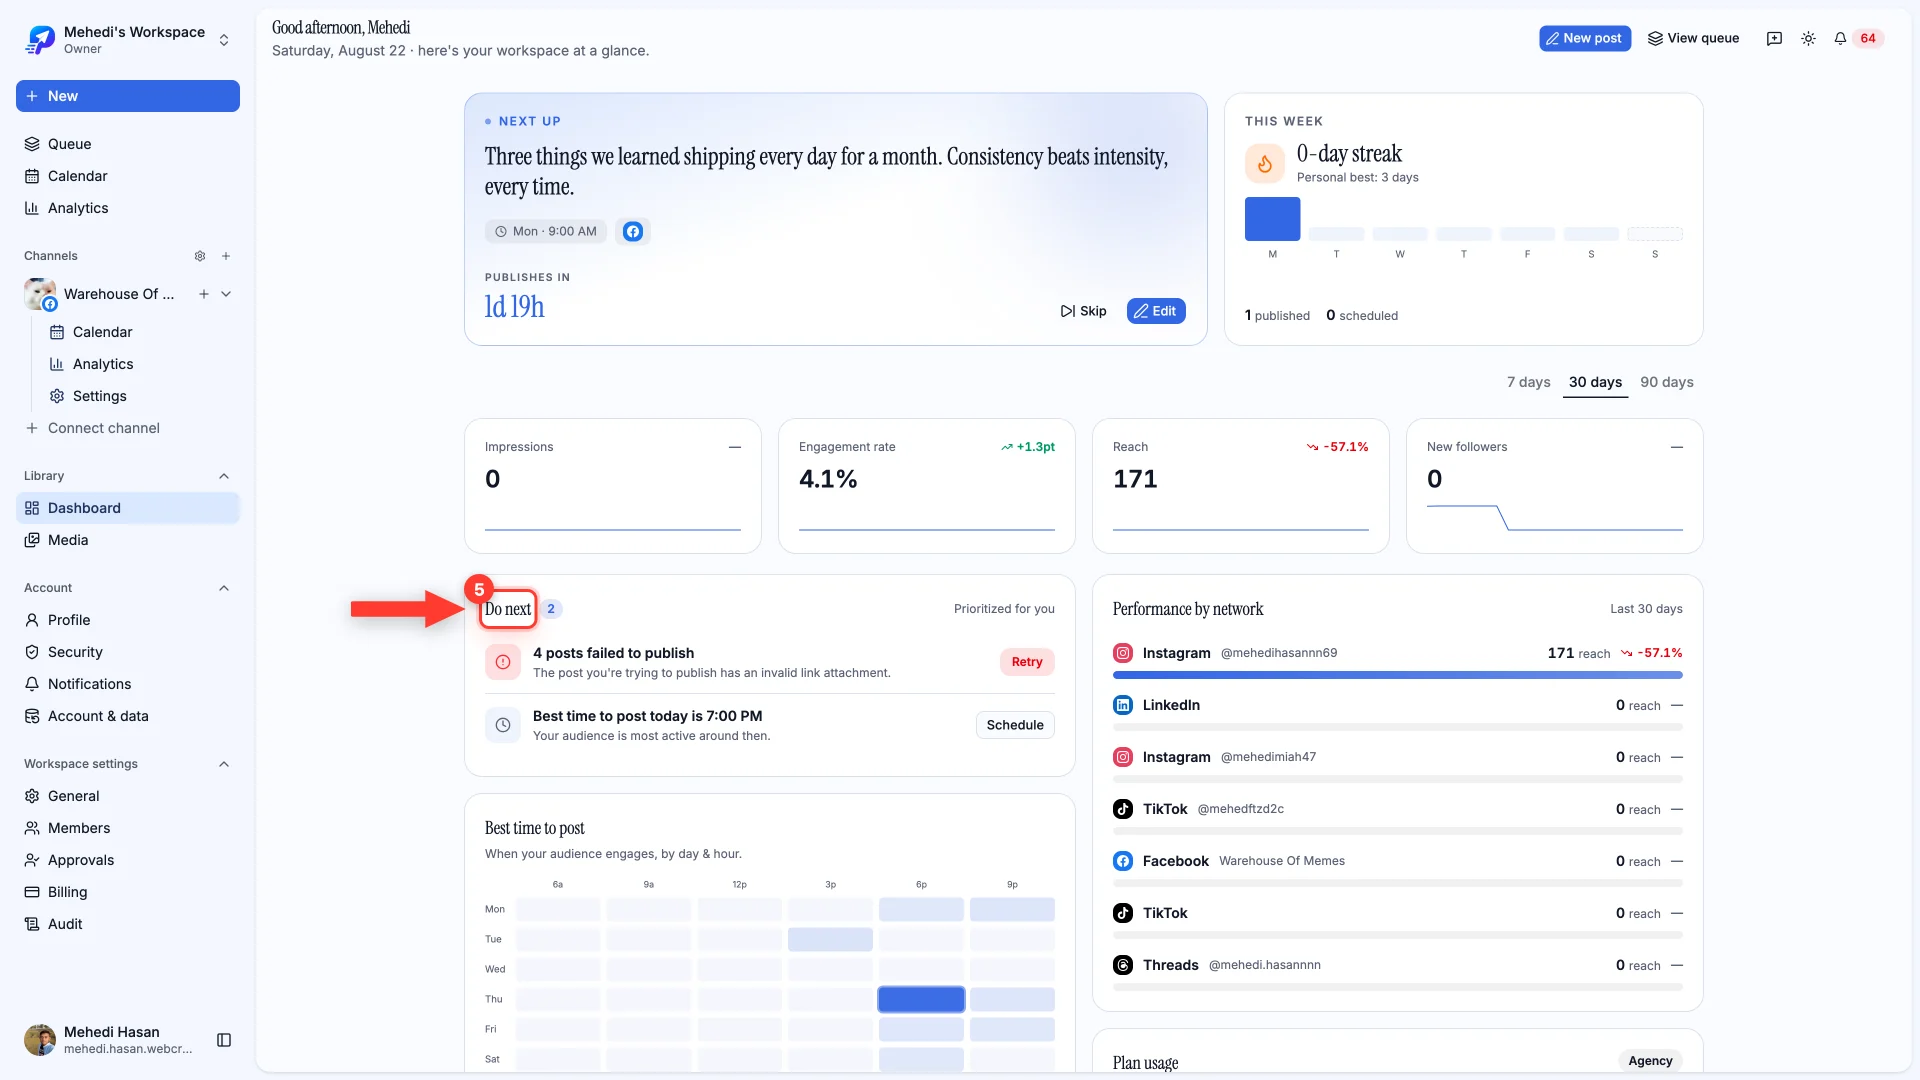1920x1080 pixels.
Task: Click View queue in header
Action: coord(1693,38)
